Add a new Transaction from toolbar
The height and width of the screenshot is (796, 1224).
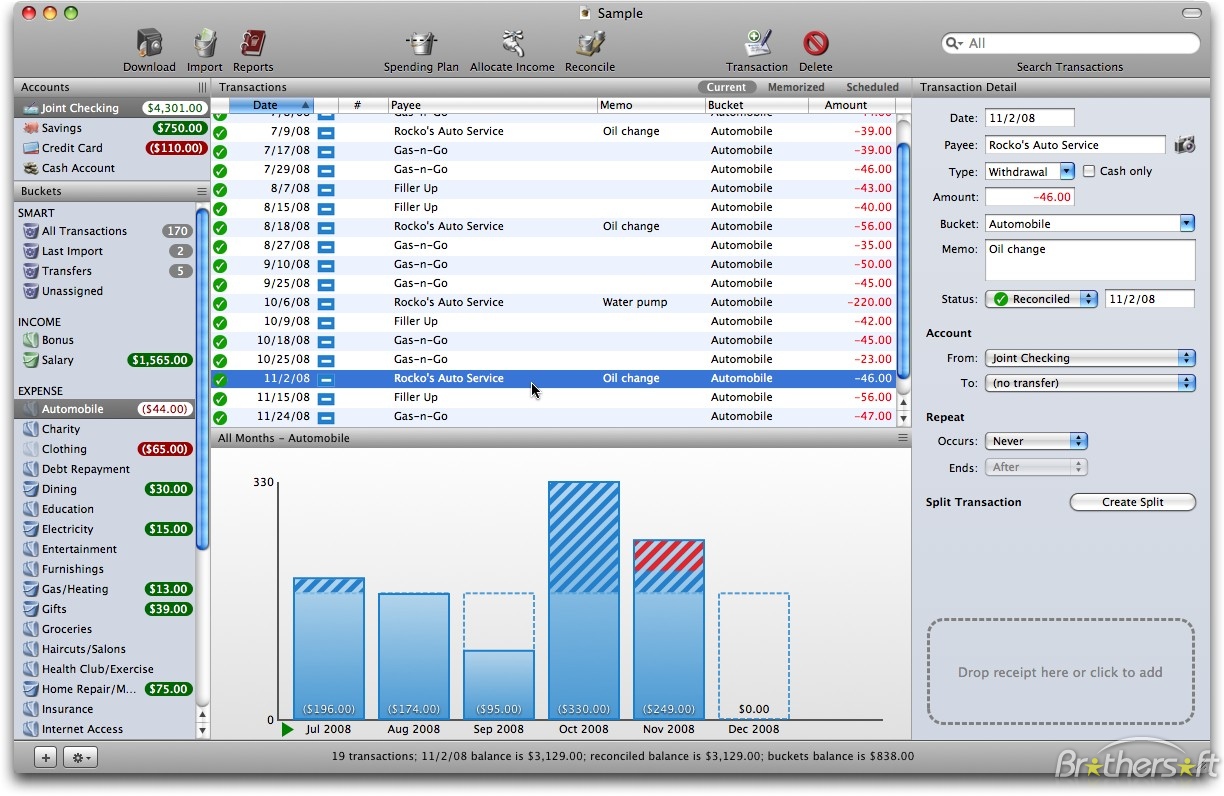tap(757, 45)
